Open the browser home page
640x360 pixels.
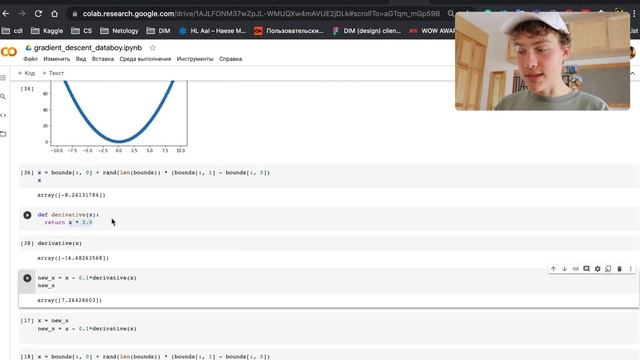(x=54, y=13)
